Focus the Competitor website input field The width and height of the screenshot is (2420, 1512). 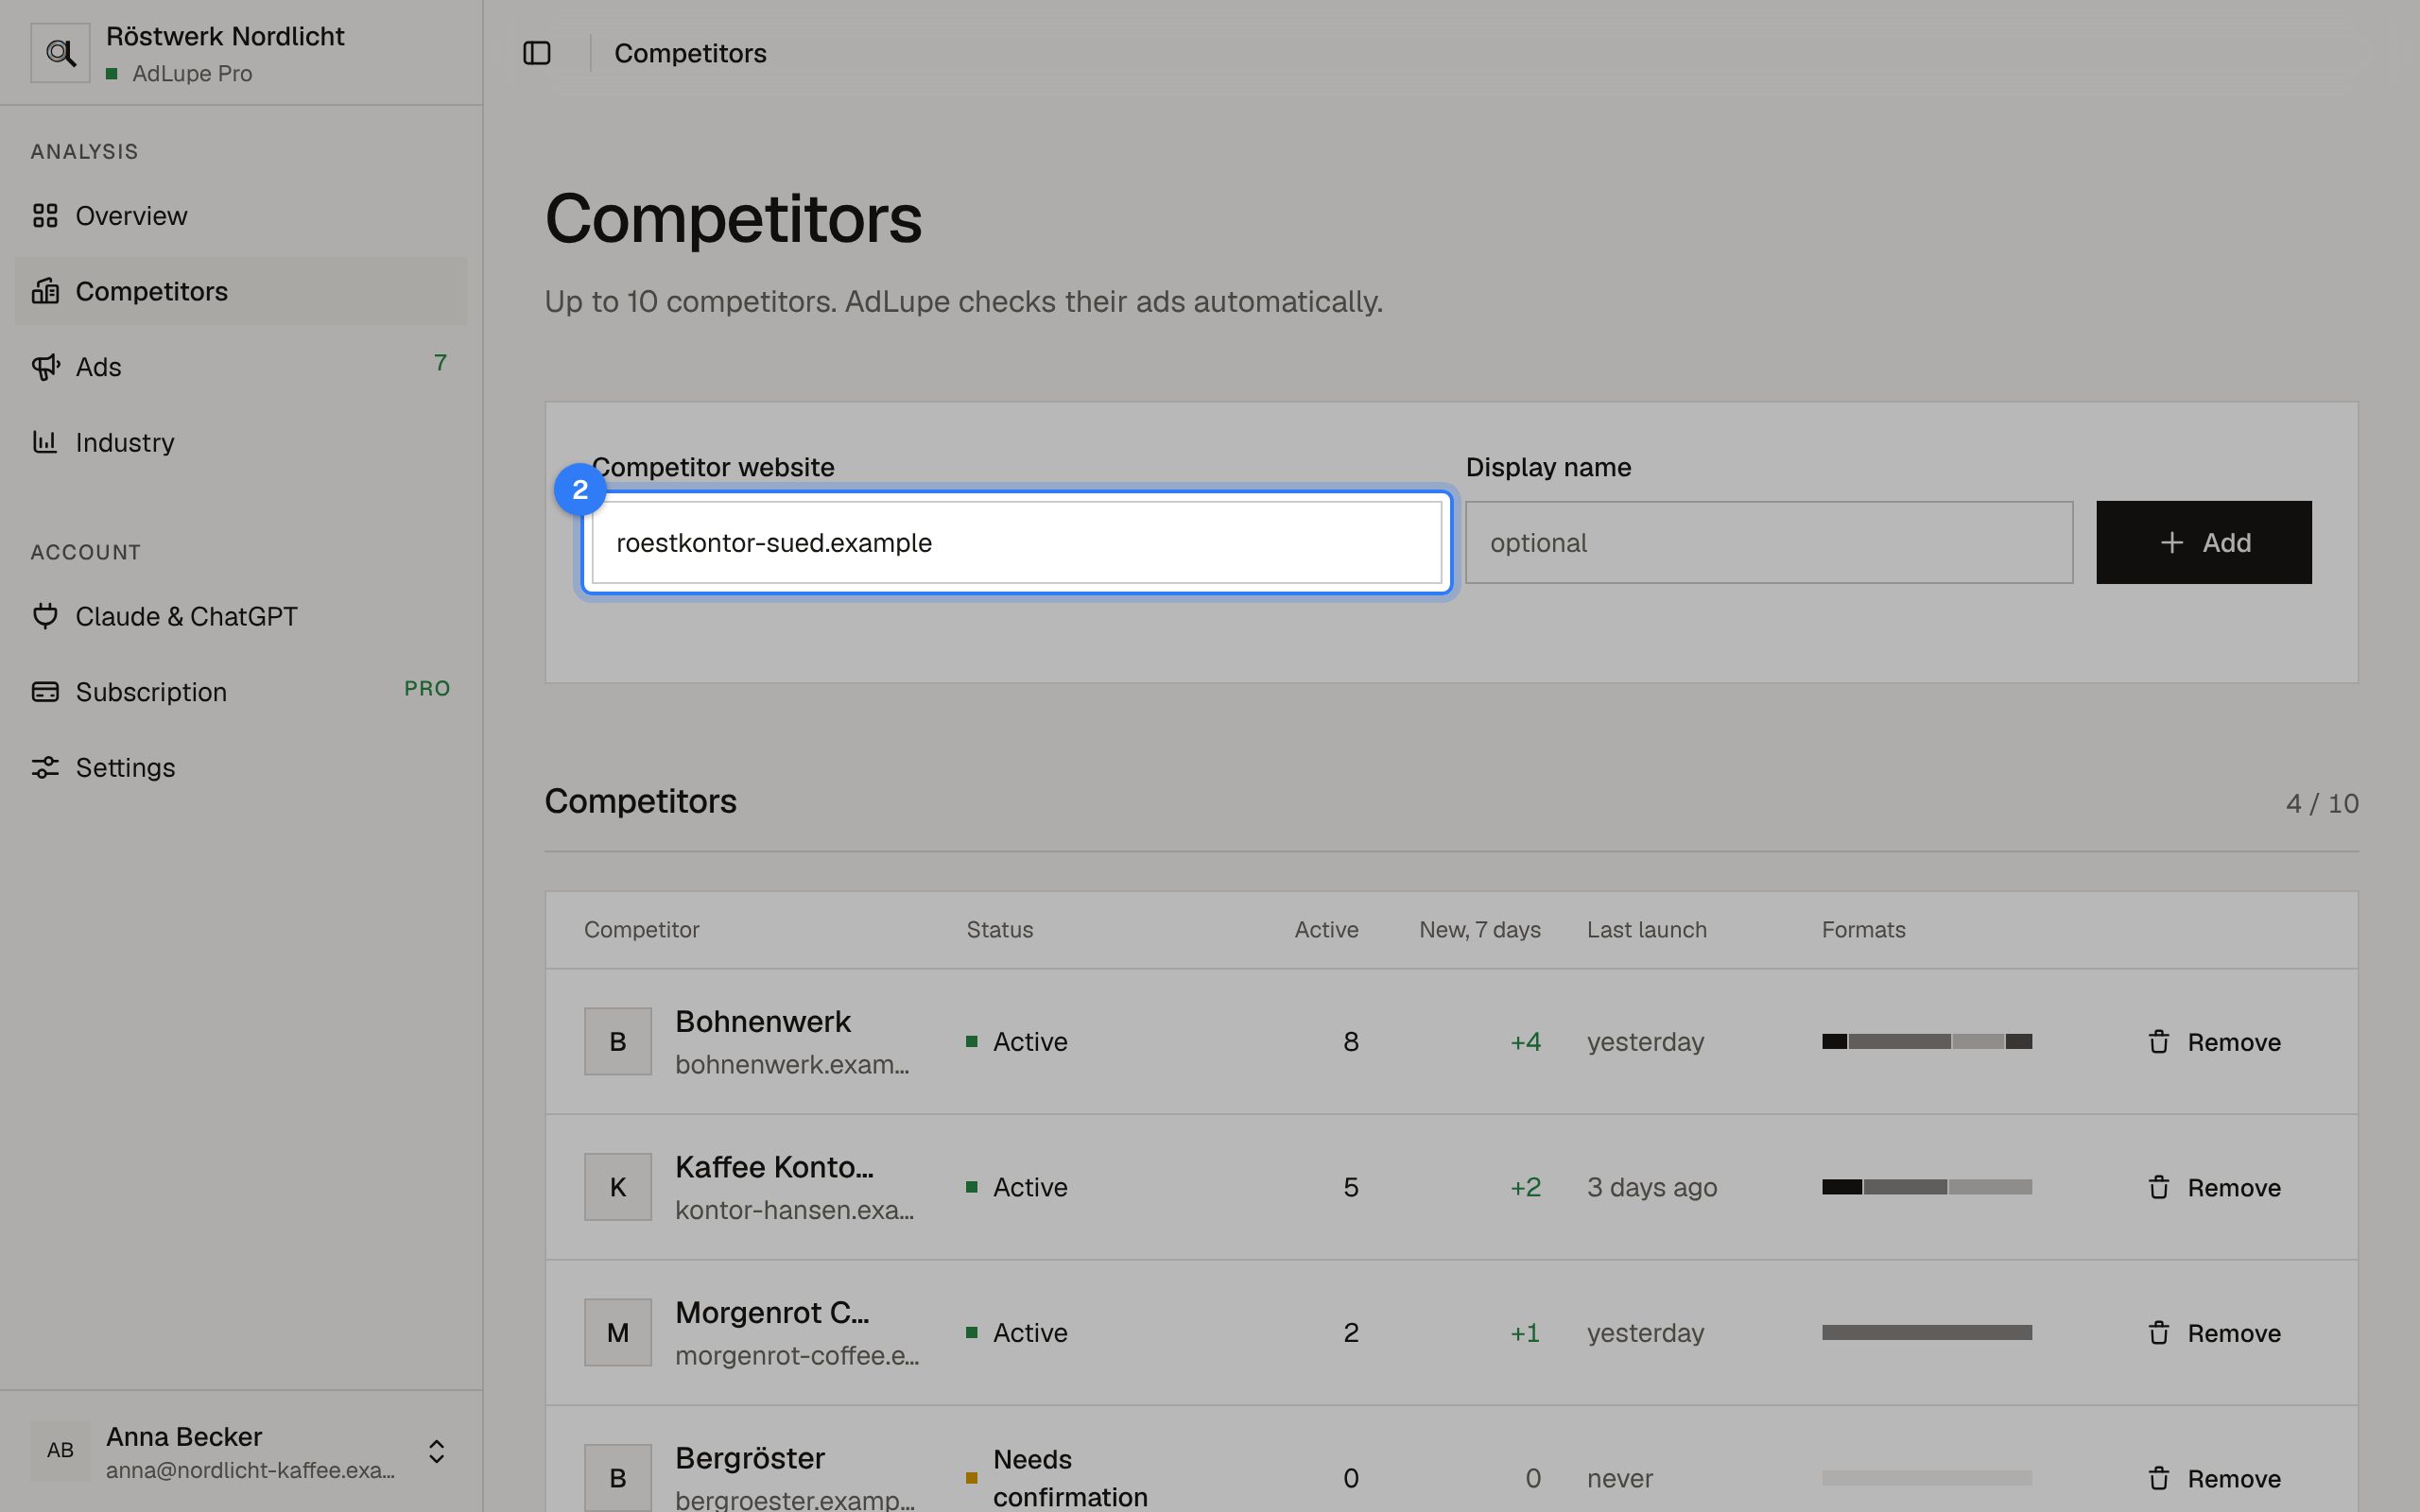tap(1016, 542)
